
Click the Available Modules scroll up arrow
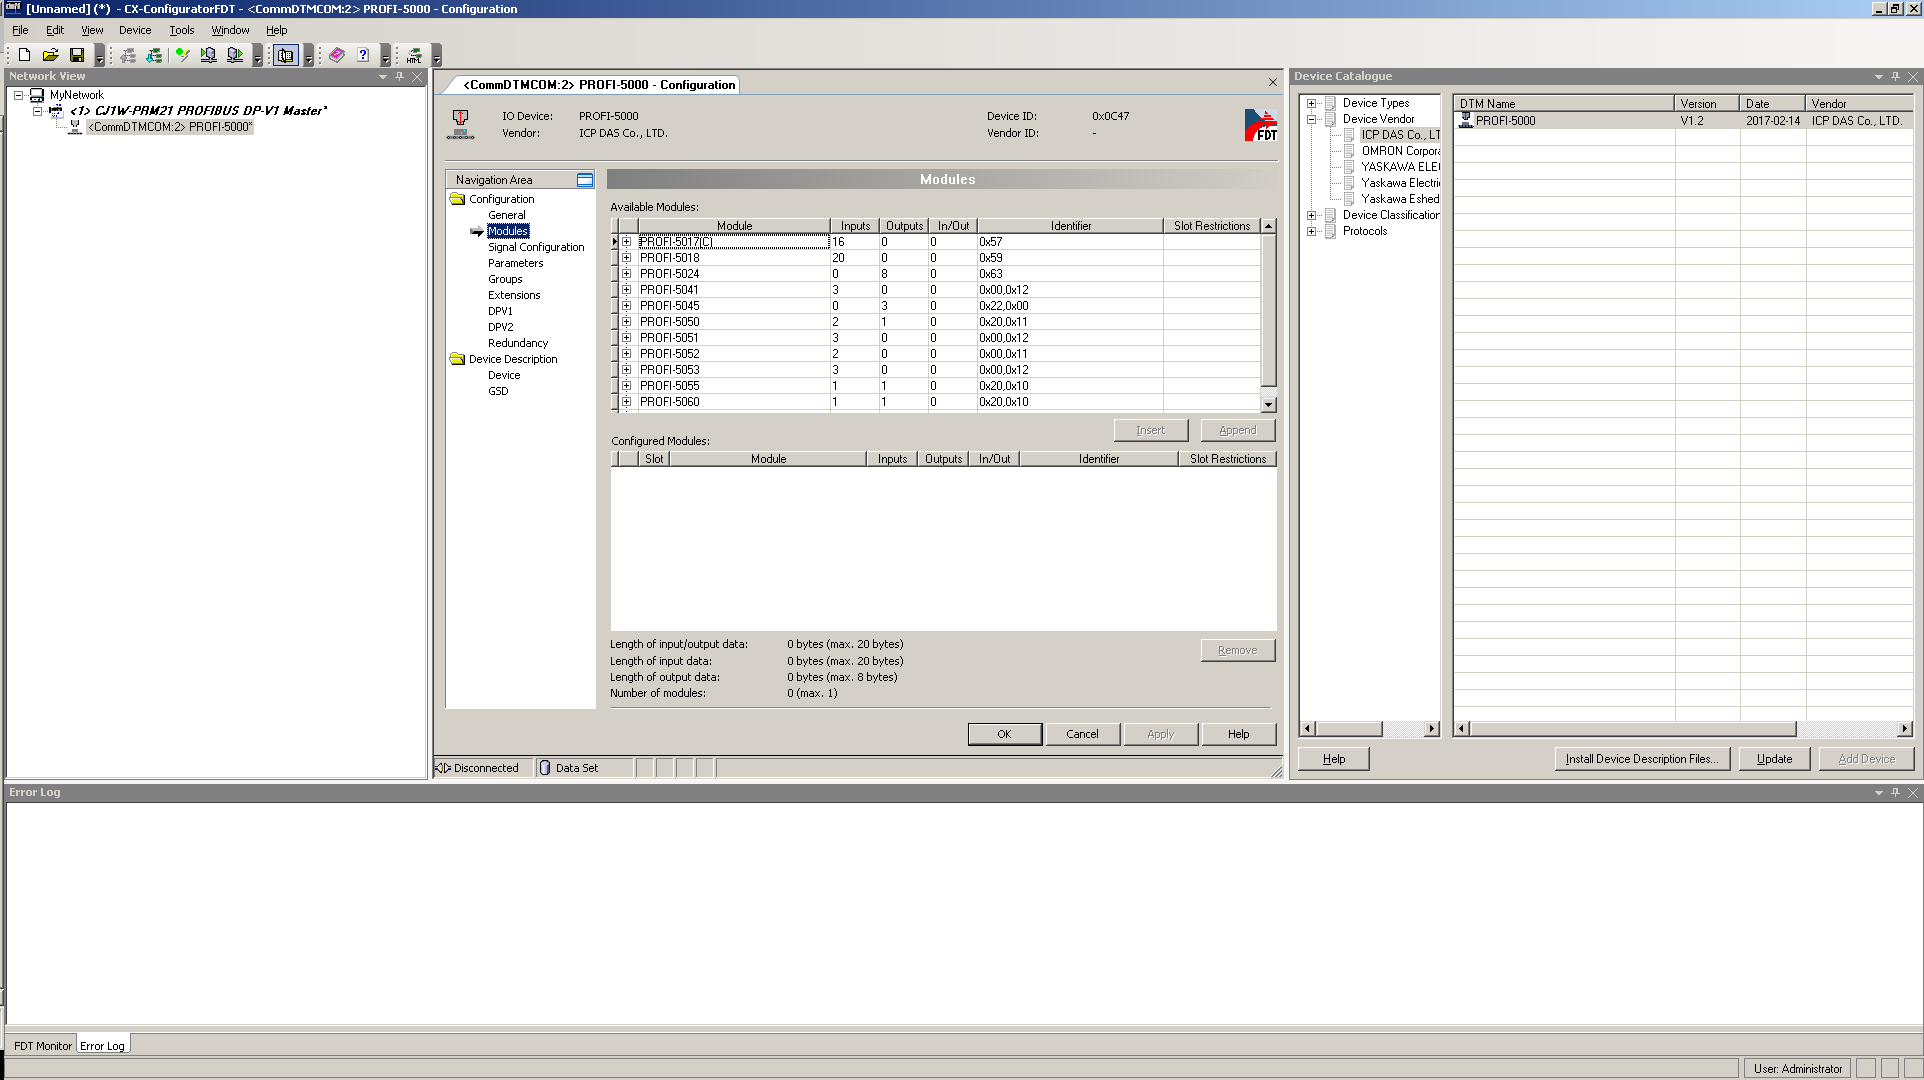(1269, 226)
